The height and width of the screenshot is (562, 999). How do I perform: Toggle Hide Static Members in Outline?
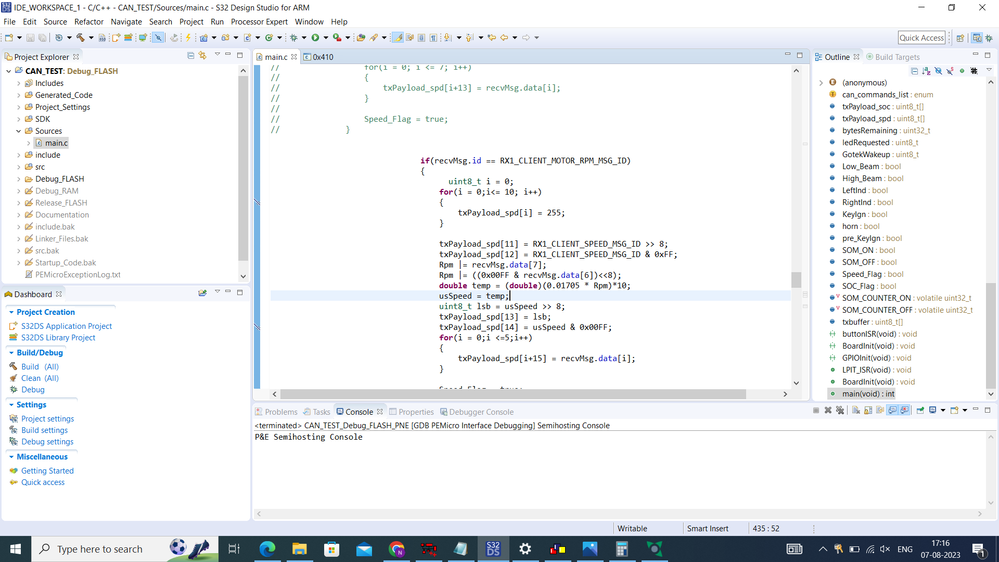point(950,71)
